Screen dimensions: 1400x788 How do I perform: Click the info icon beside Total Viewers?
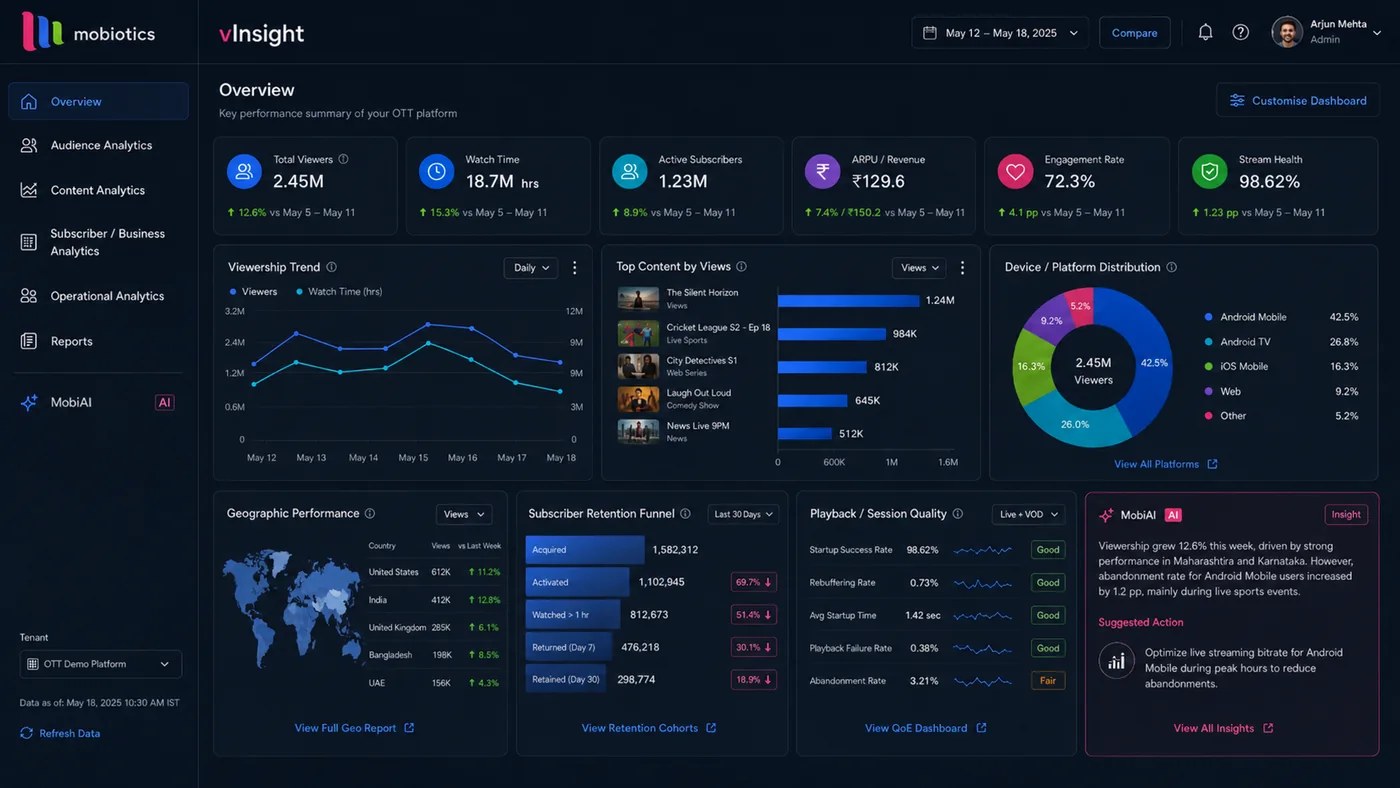(x=343, y=159)
